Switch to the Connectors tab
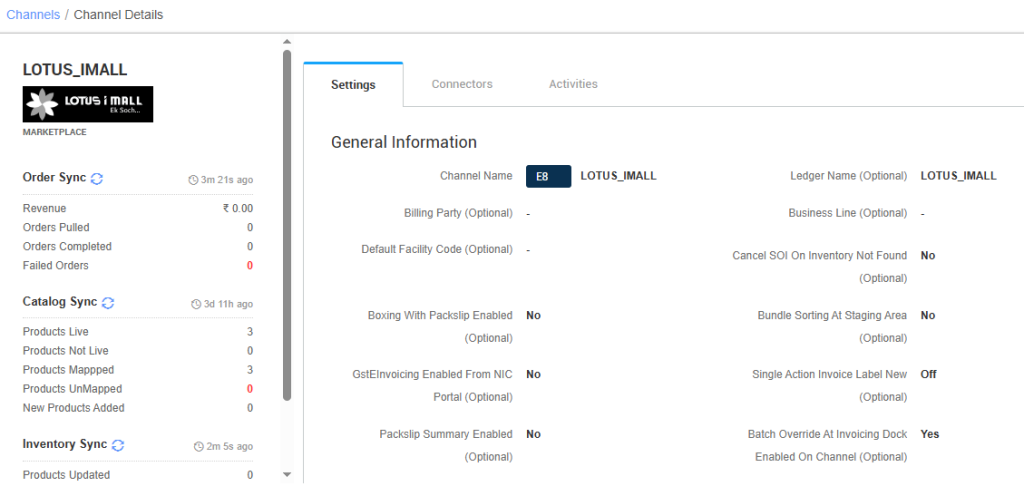The width and height of the screenshot is (1024, 496). (462, 84)
